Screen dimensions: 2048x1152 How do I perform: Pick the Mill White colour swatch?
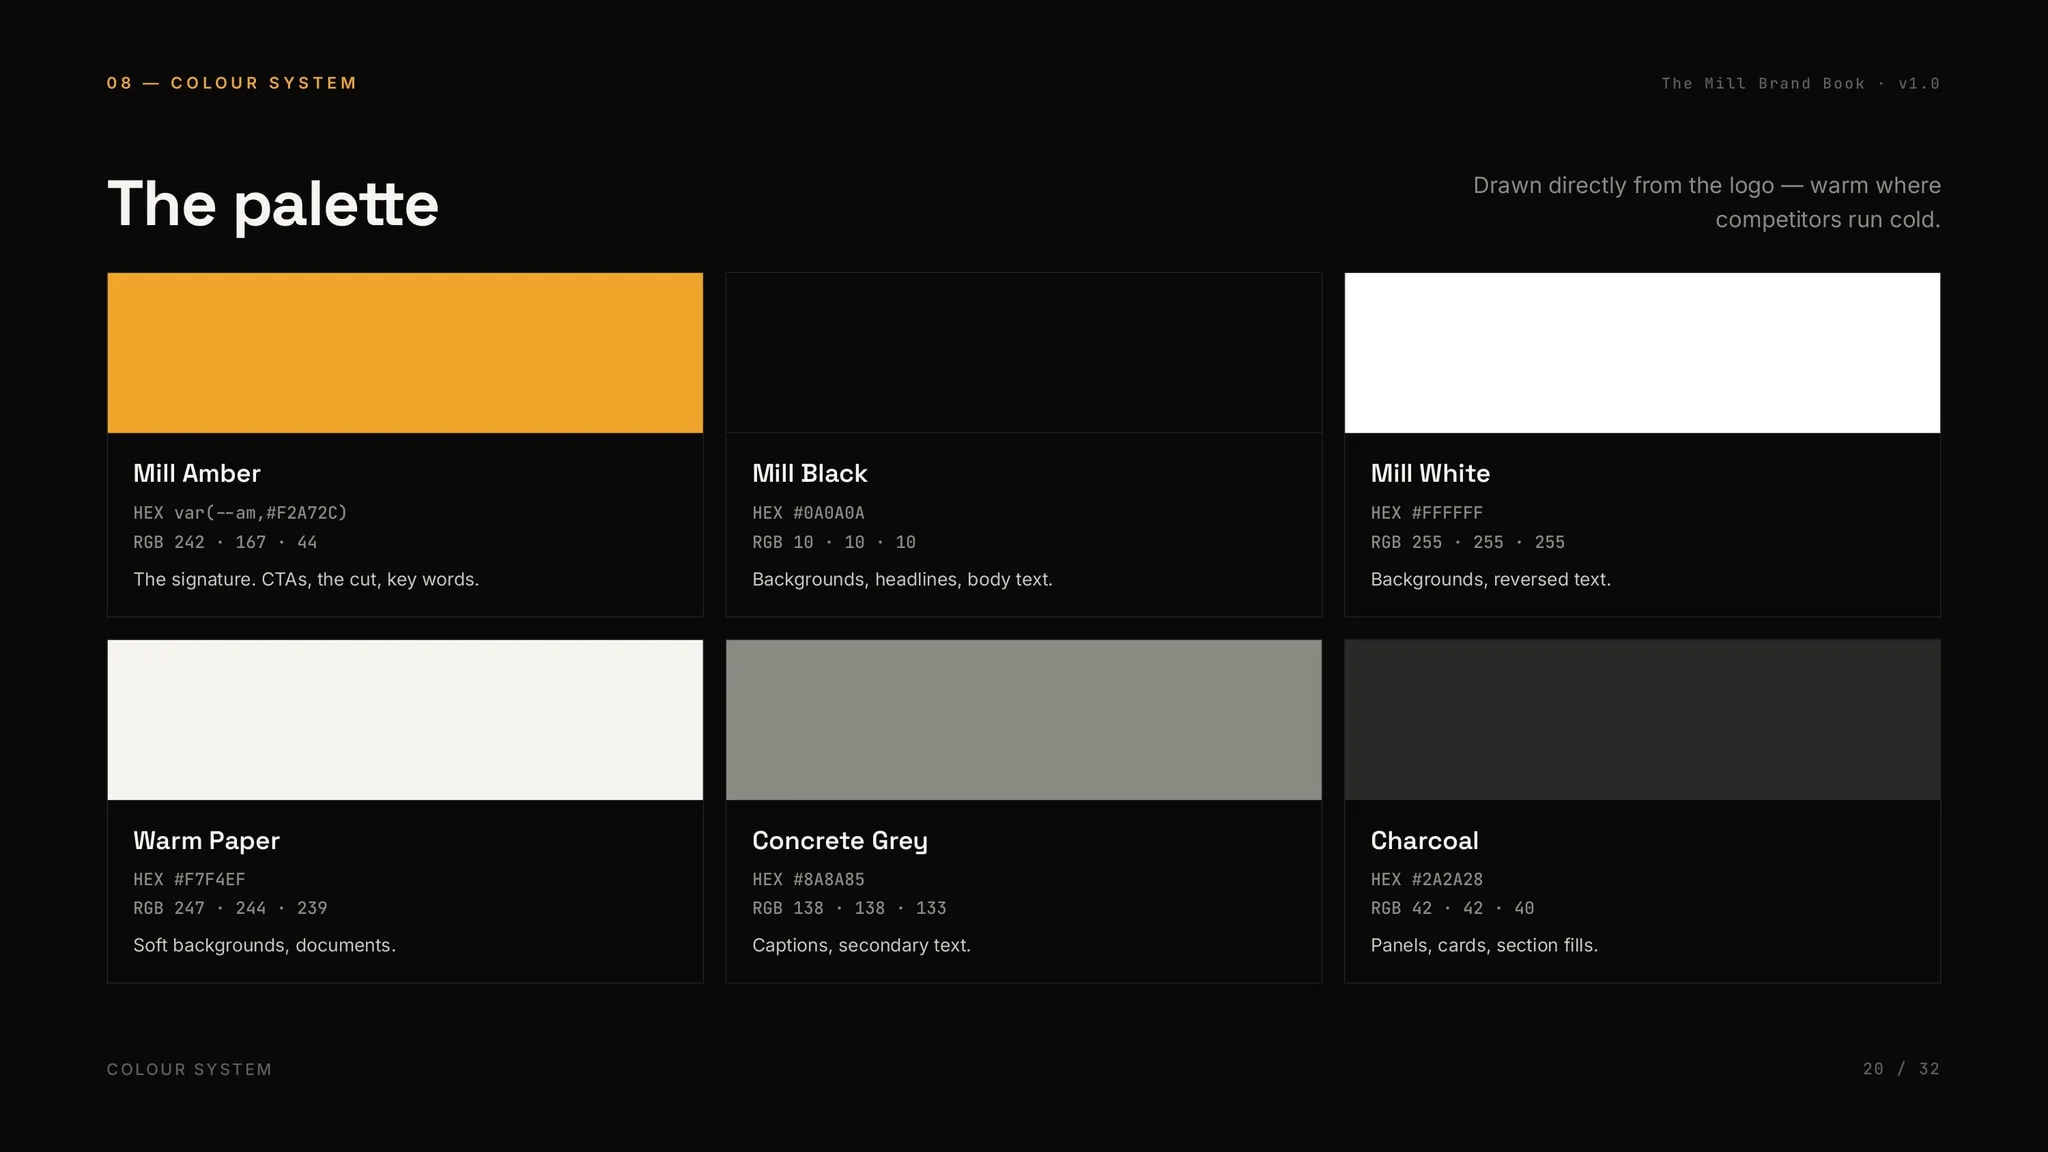(x=1642, y=353)
